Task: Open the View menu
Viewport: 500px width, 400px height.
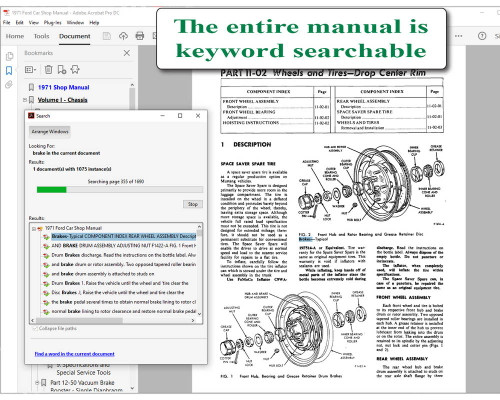Action: (x=34, y=23)
